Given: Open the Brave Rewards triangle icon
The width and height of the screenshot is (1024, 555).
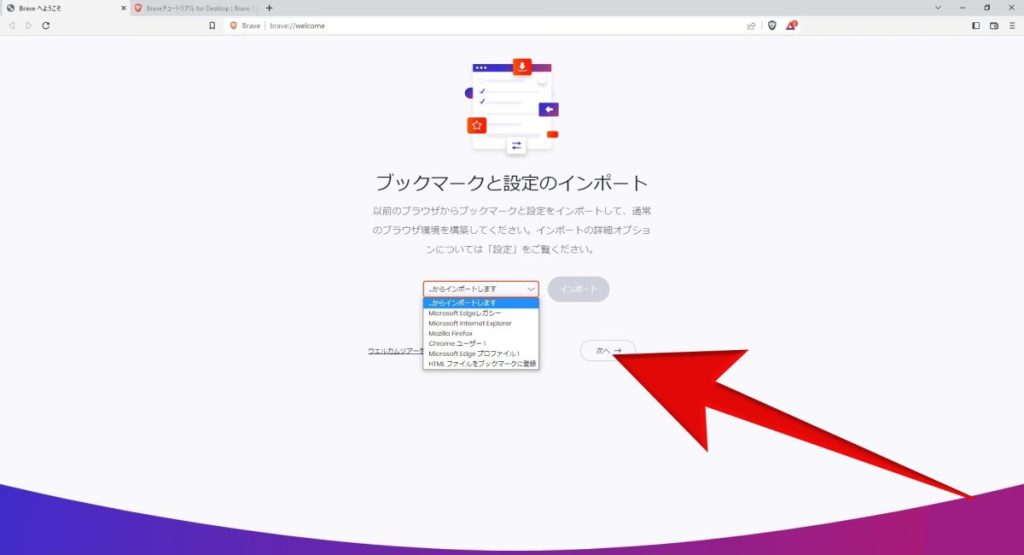Looking at the screenshot, I should pos(791,25).
